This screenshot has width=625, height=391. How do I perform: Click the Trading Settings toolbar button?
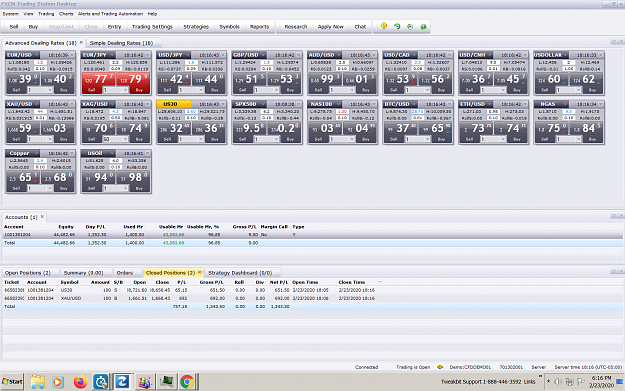pos(152,27)
